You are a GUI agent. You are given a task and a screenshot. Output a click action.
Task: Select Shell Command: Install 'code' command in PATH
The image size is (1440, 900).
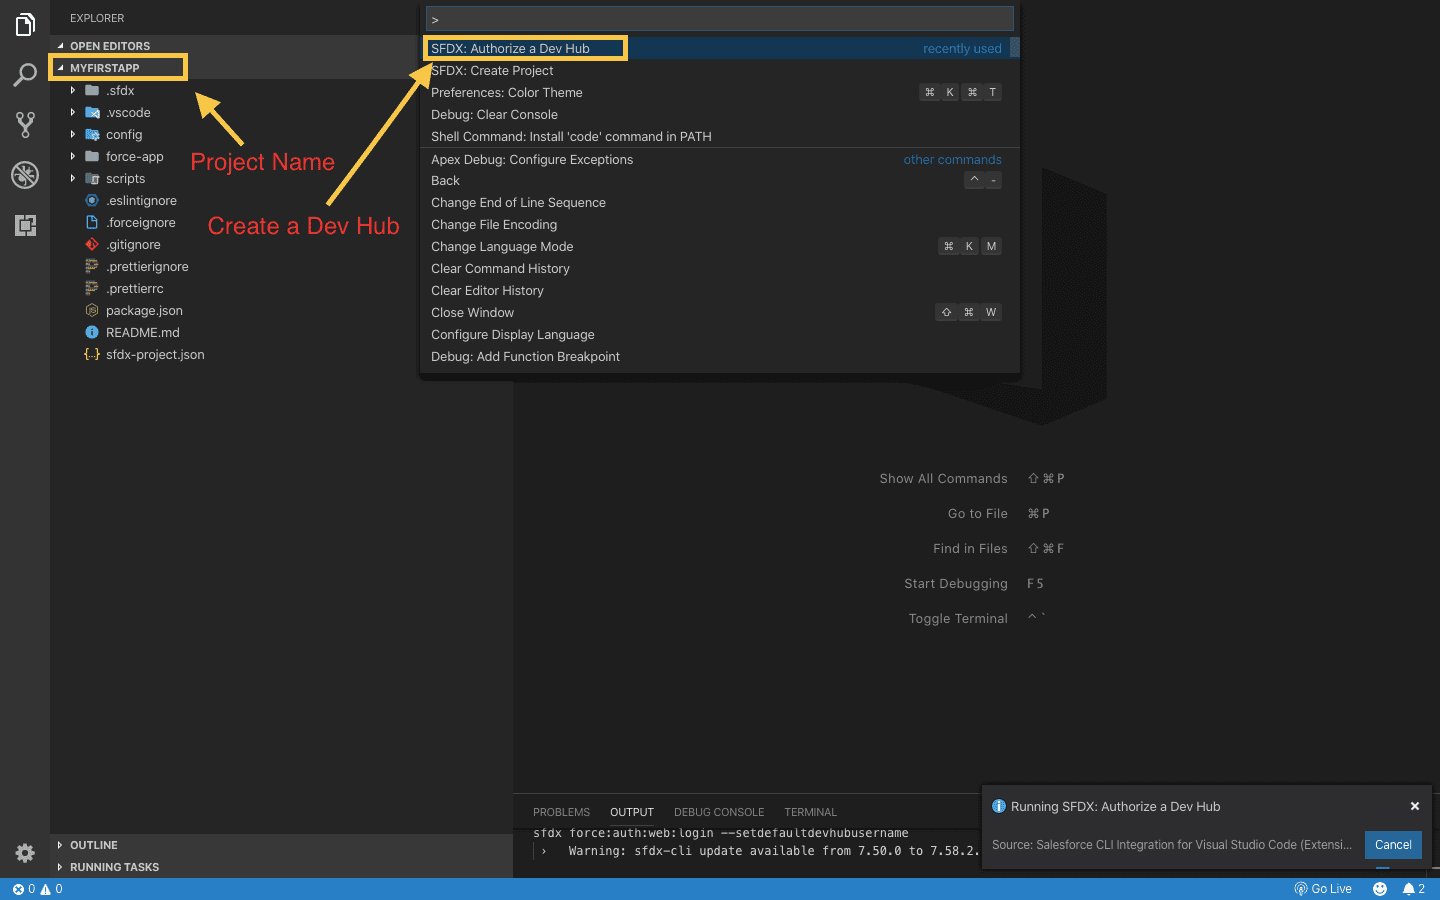click(x=715, y=136)
